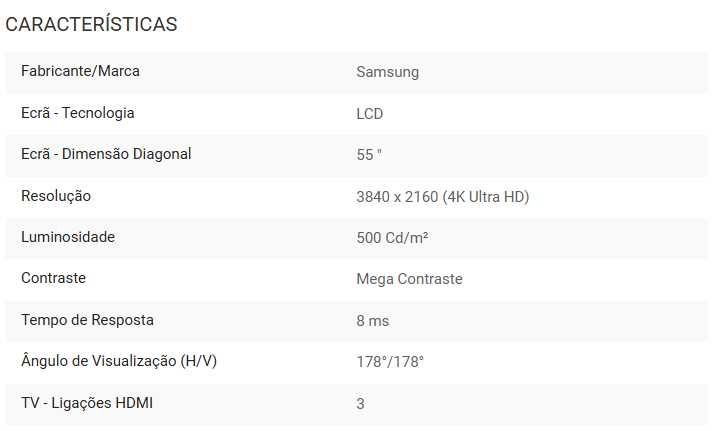Select the 55 inch diagonal value

pos(369,155)
